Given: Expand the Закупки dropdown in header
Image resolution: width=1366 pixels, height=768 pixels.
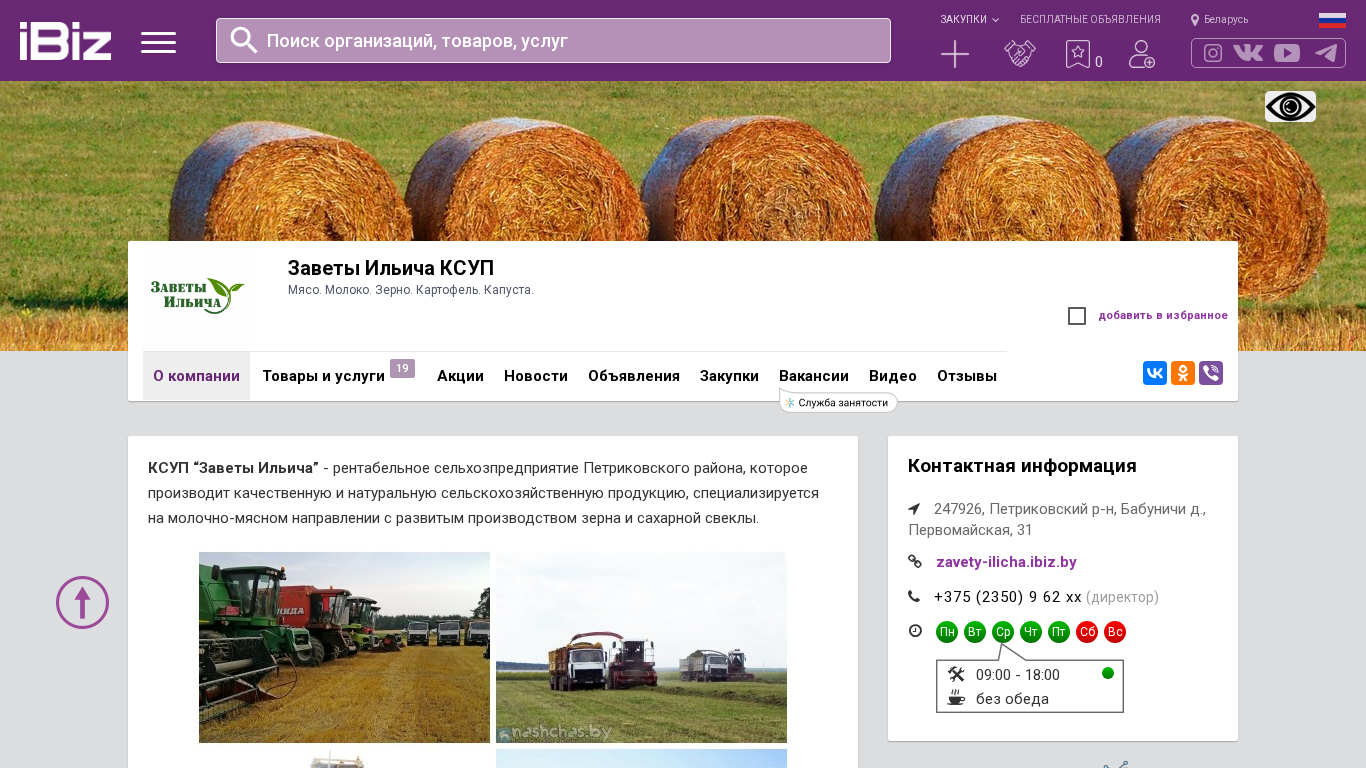Looking at the screenshot, I should pos(969,20).
